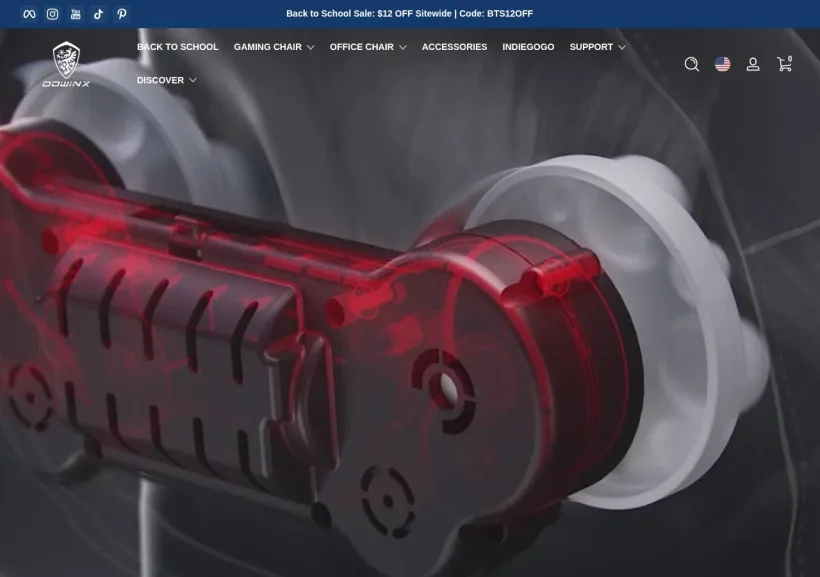Select the US flag region selector
This screenshot has width=820, height=577.
coord(722,64)
